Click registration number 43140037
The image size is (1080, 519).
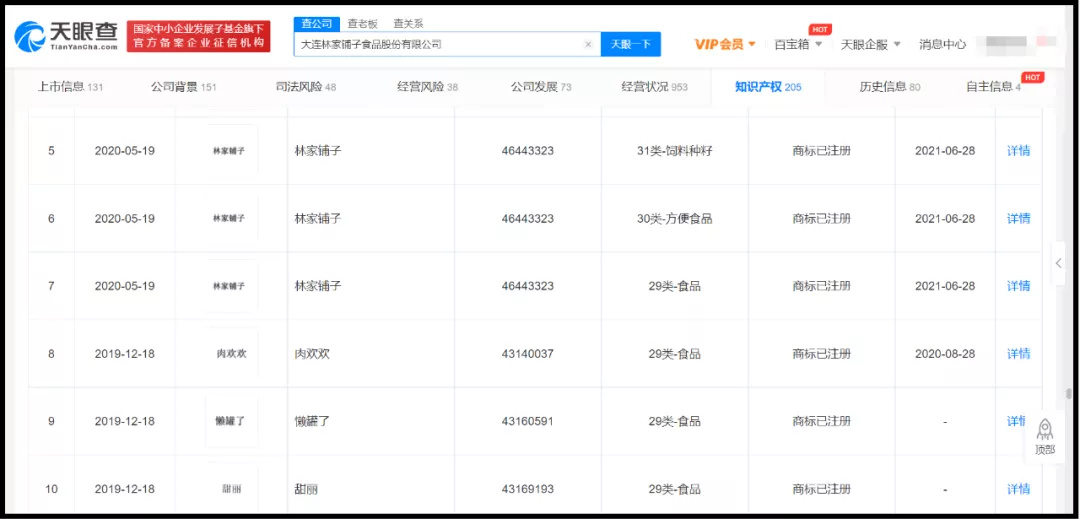click(x=528, y=354)
